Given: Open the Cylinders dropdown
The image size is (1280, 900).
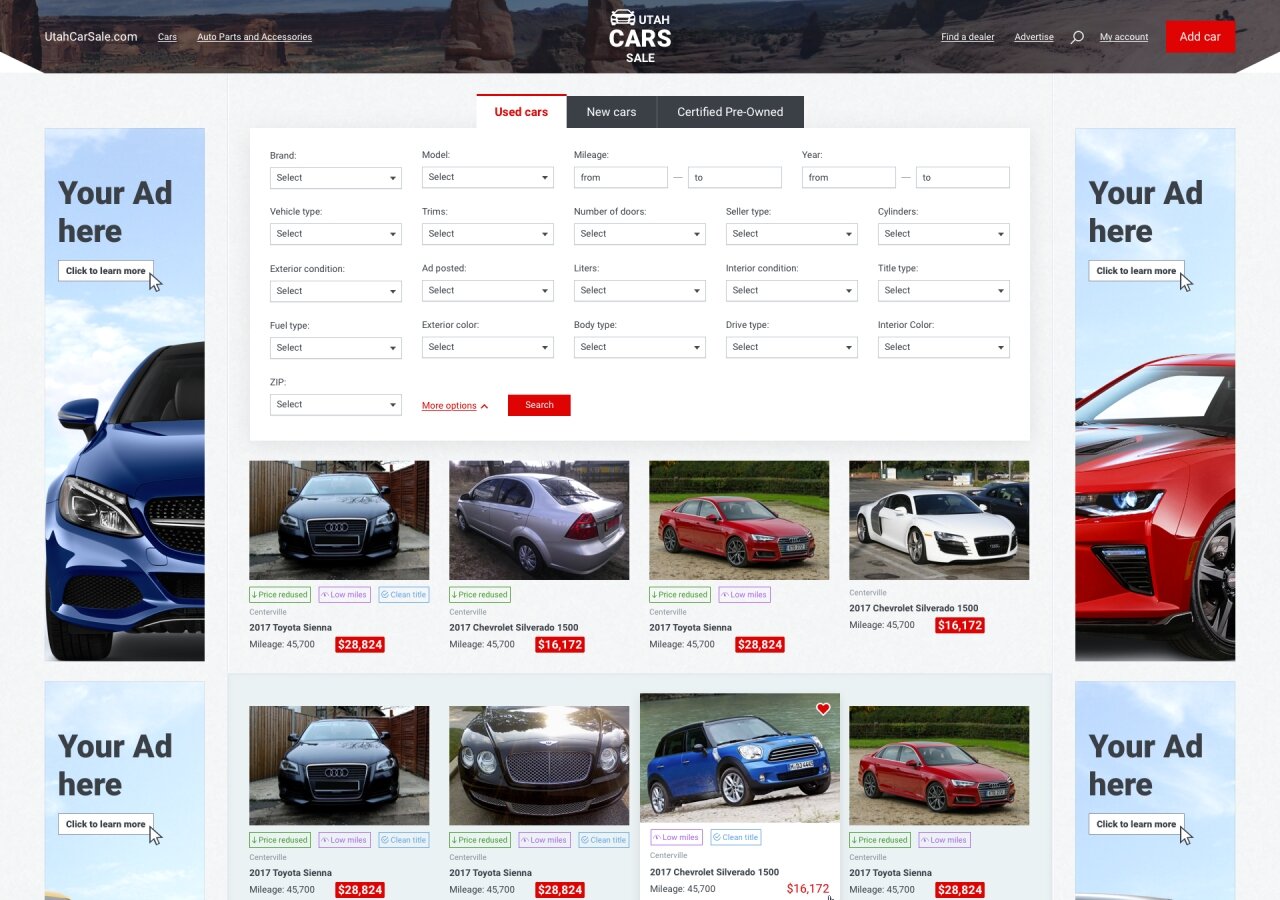Looking at the screenshot, I should [x=944, y=234].
